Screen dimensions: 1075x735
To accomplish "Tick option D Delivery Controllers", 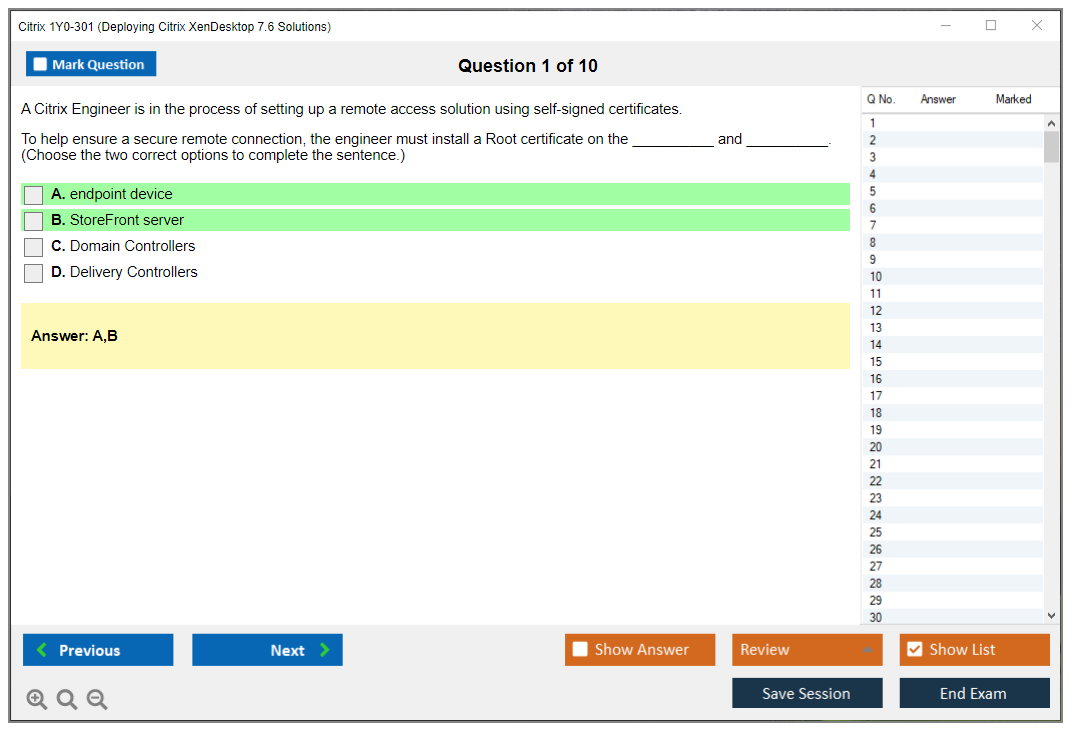I will (x=33, y=273).
